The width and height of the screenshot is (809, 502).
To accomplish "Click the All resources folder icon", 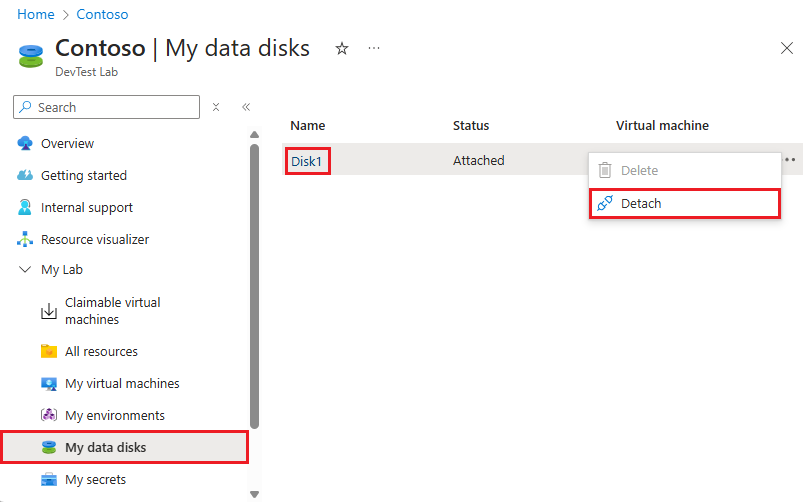I will click(x=49, y=352).
